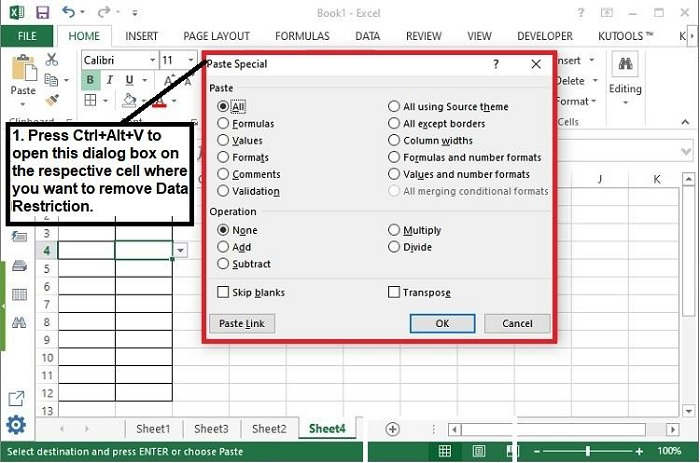Enable the Transpose checkbox
The image size is (700, 463).
(394, 292)
